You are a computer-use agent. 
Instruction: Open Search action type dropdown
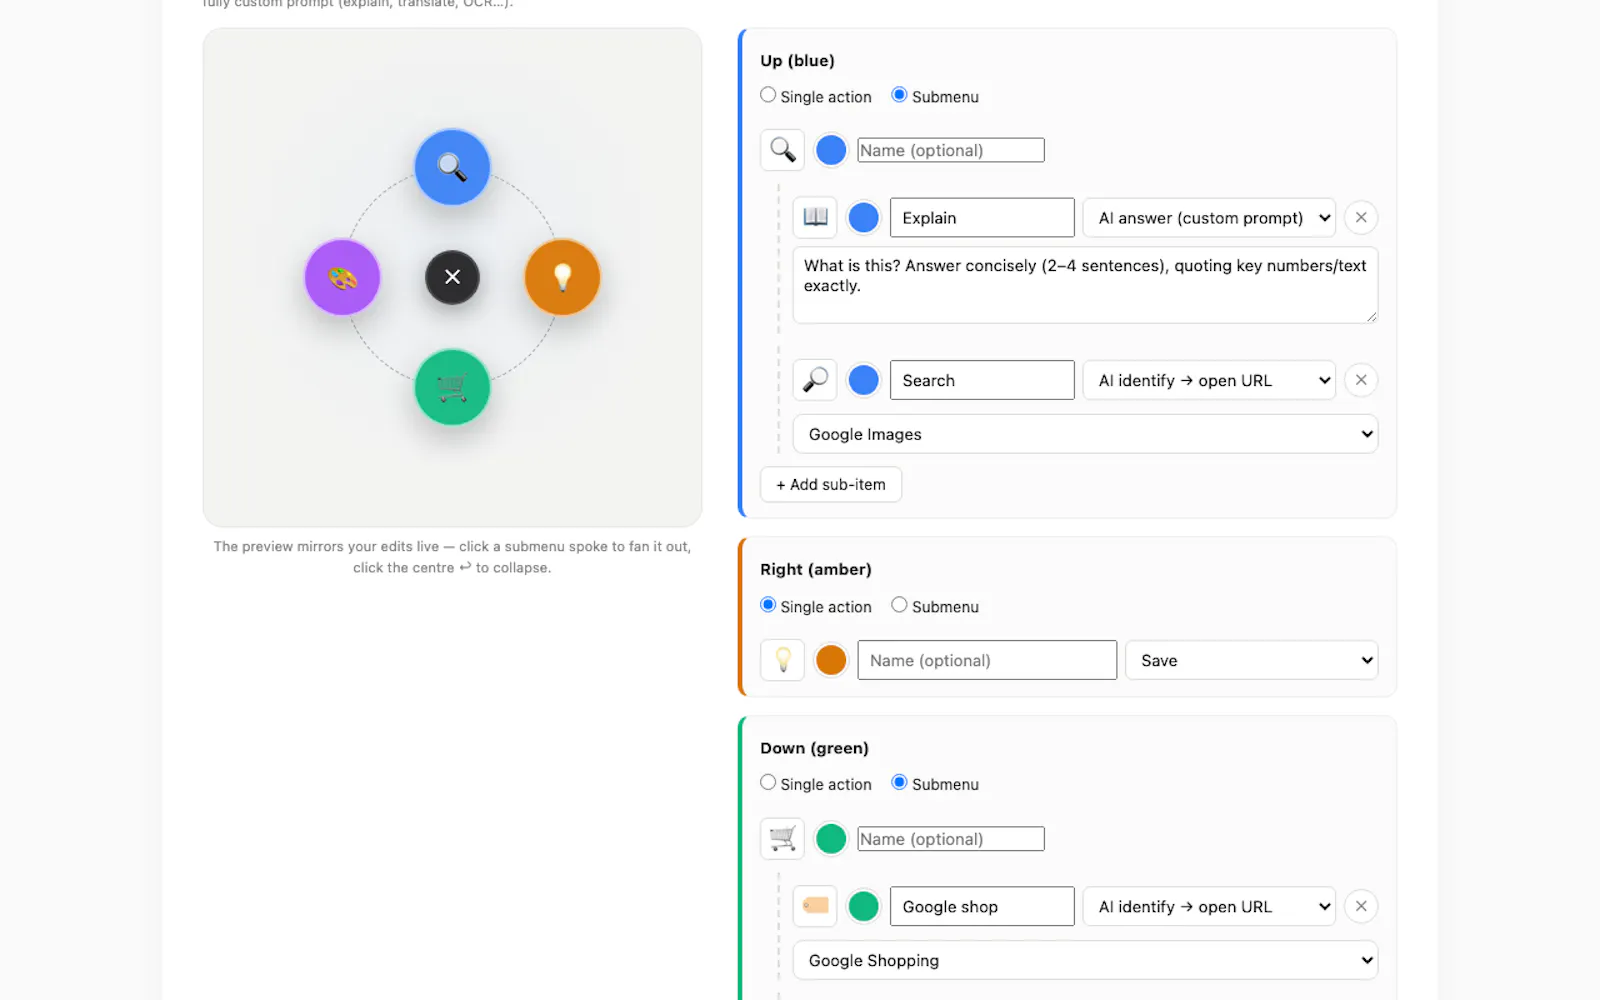(1209, 380)
